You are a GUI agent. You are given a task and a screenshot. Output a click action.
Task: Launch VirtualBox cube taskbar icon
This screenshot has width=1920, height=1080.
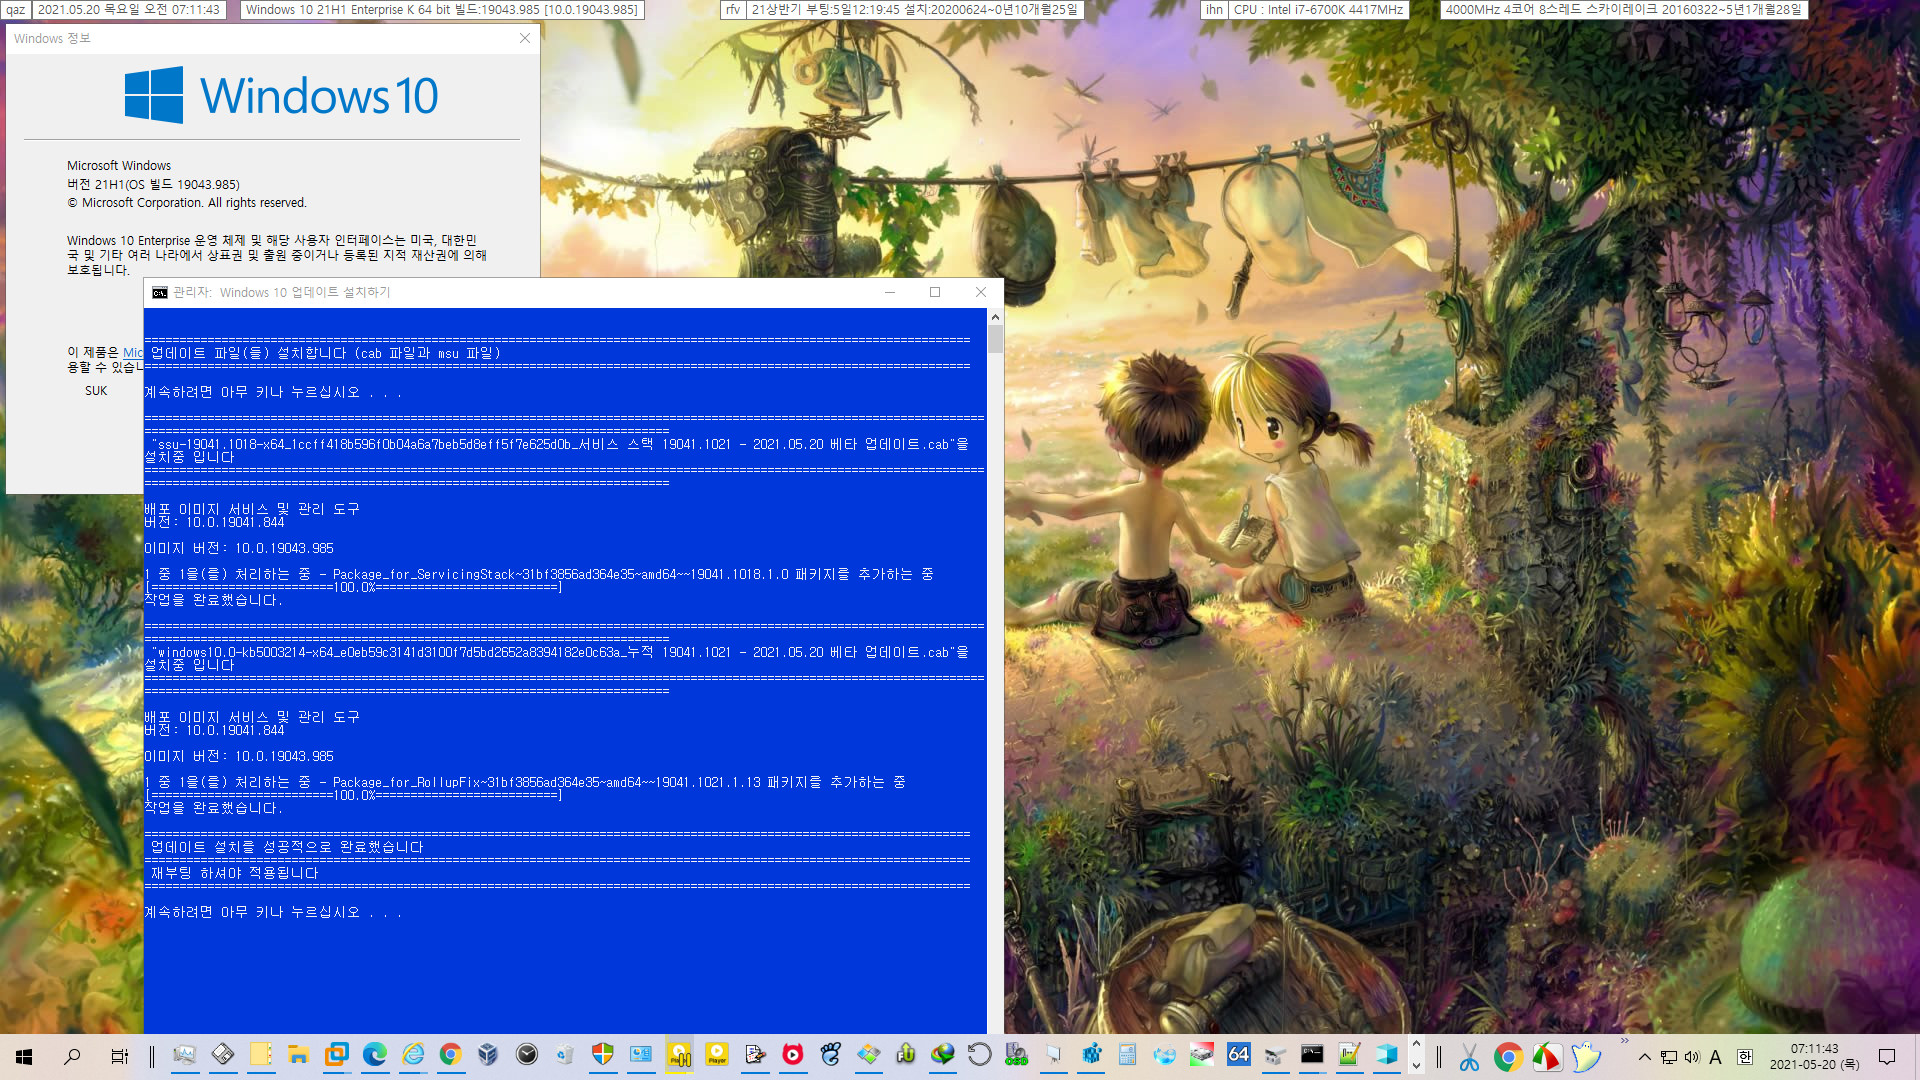488,1055
